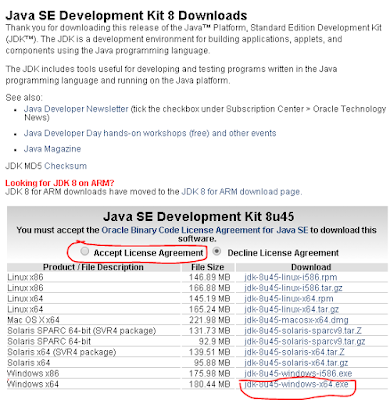Open Oracle Binary Code License Agreement link
The image size is (390, 400).
[x=205, y=230]
